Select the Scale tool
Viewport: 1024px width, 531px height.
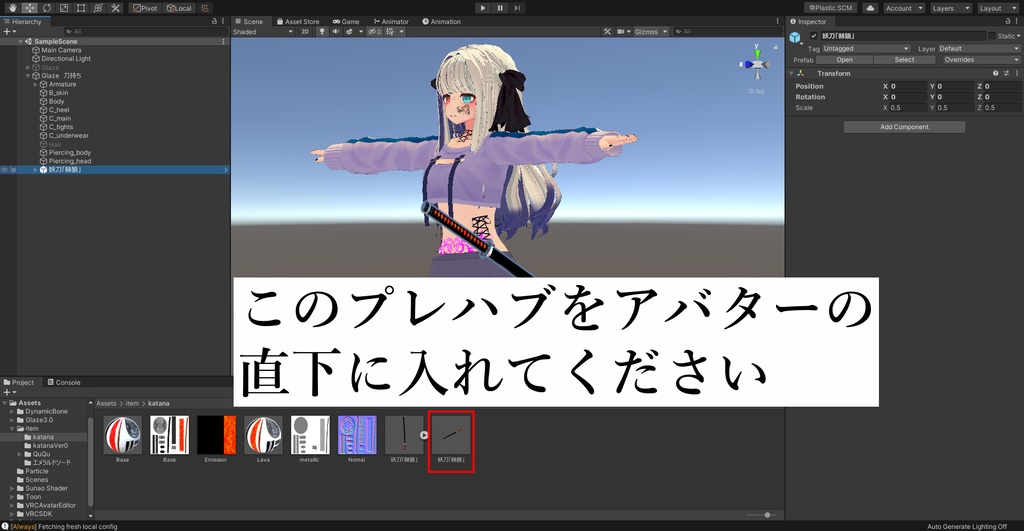(x=64, y=8)
